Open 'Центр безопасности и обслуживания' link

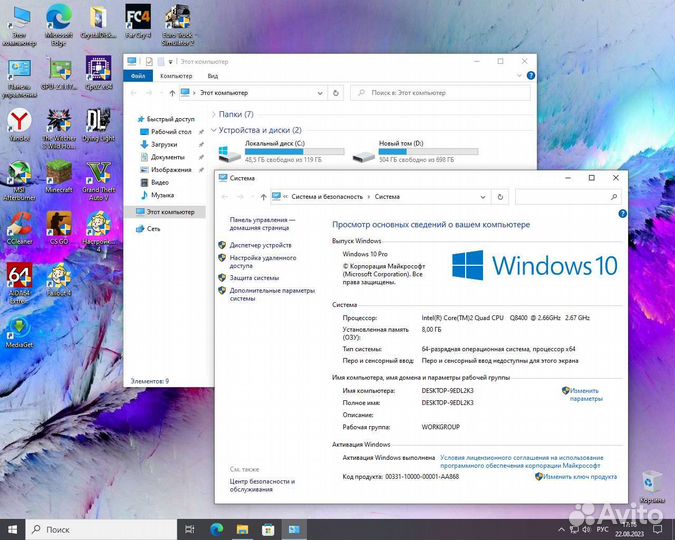262,485
